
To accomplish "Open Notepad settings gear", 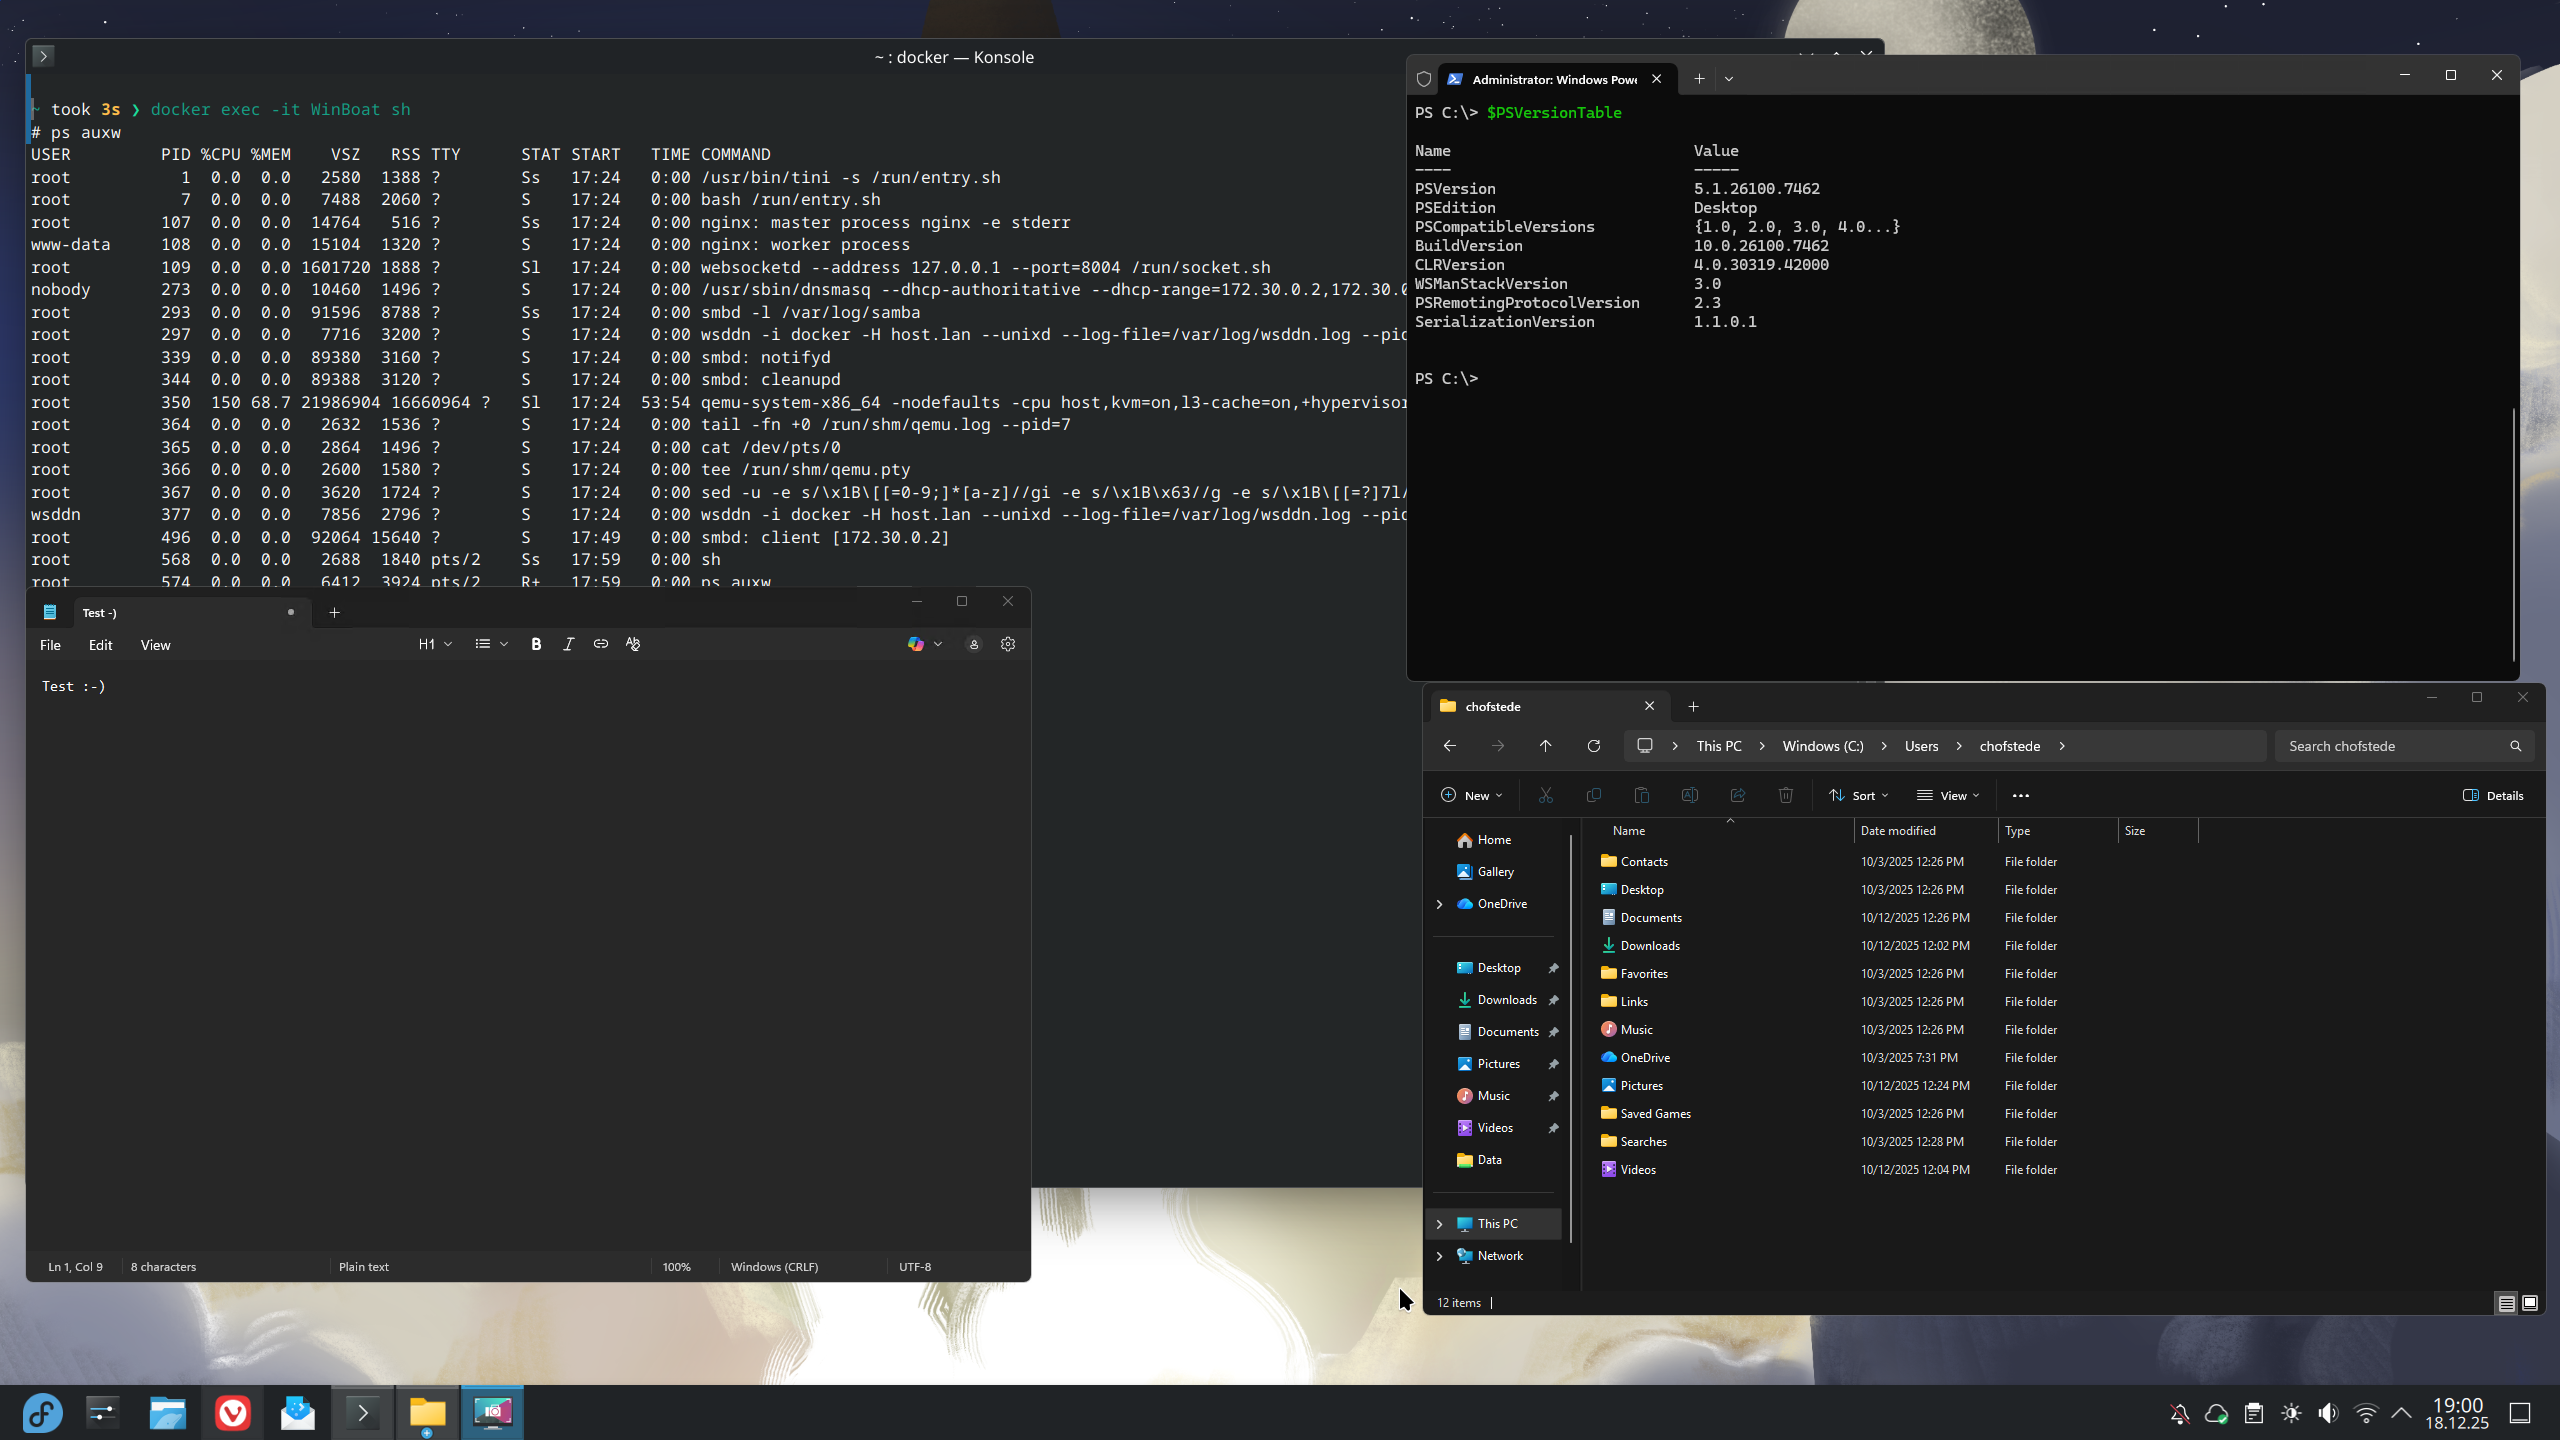I will pyautogui.click(x=1008, y=645).
